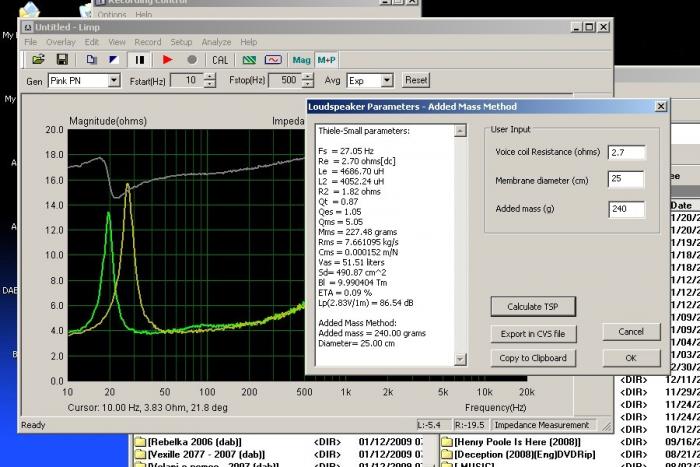The image size is (700, 467).
Task: Open the Overlay menu
Action: coord(60,42)
